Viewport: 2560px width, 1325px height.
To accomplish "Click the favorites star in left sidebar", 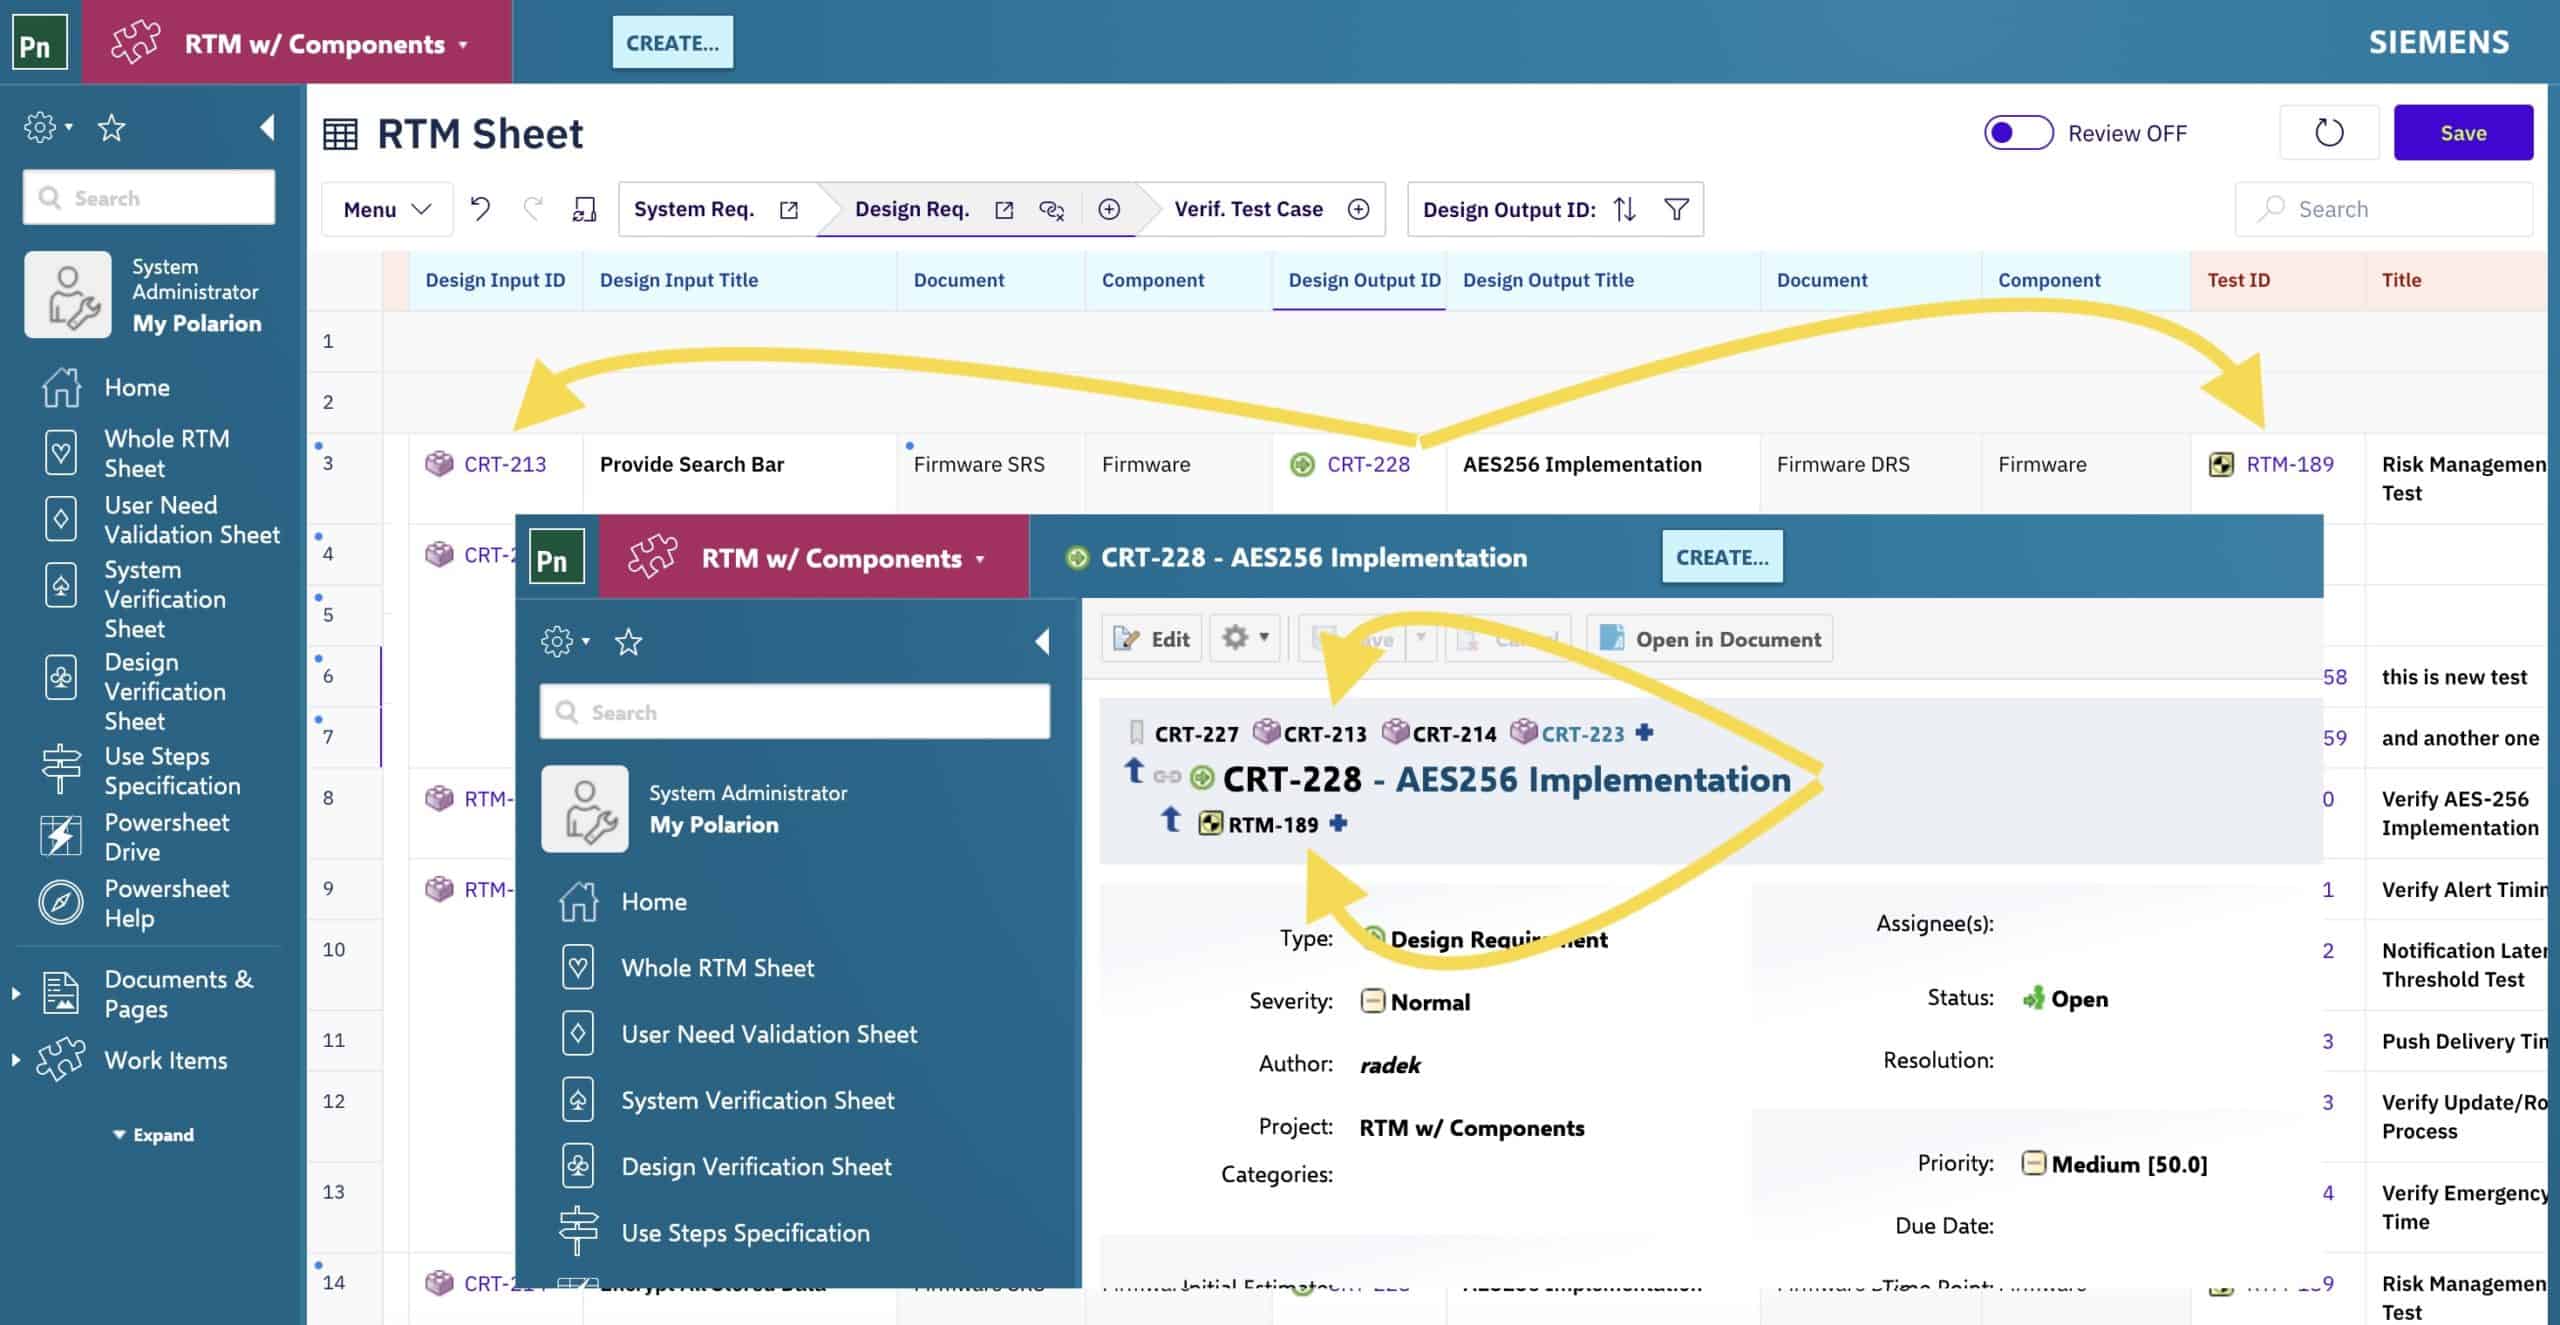I will pos(111,128).
